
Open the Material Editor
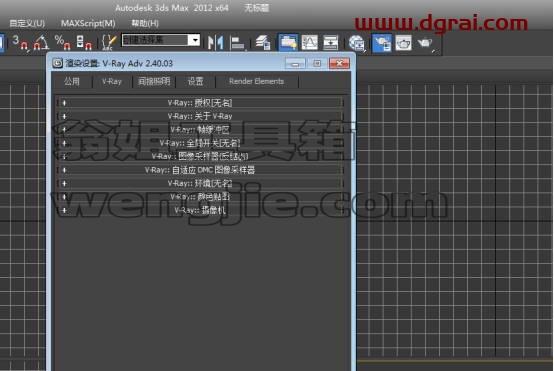tap(357, 43)
